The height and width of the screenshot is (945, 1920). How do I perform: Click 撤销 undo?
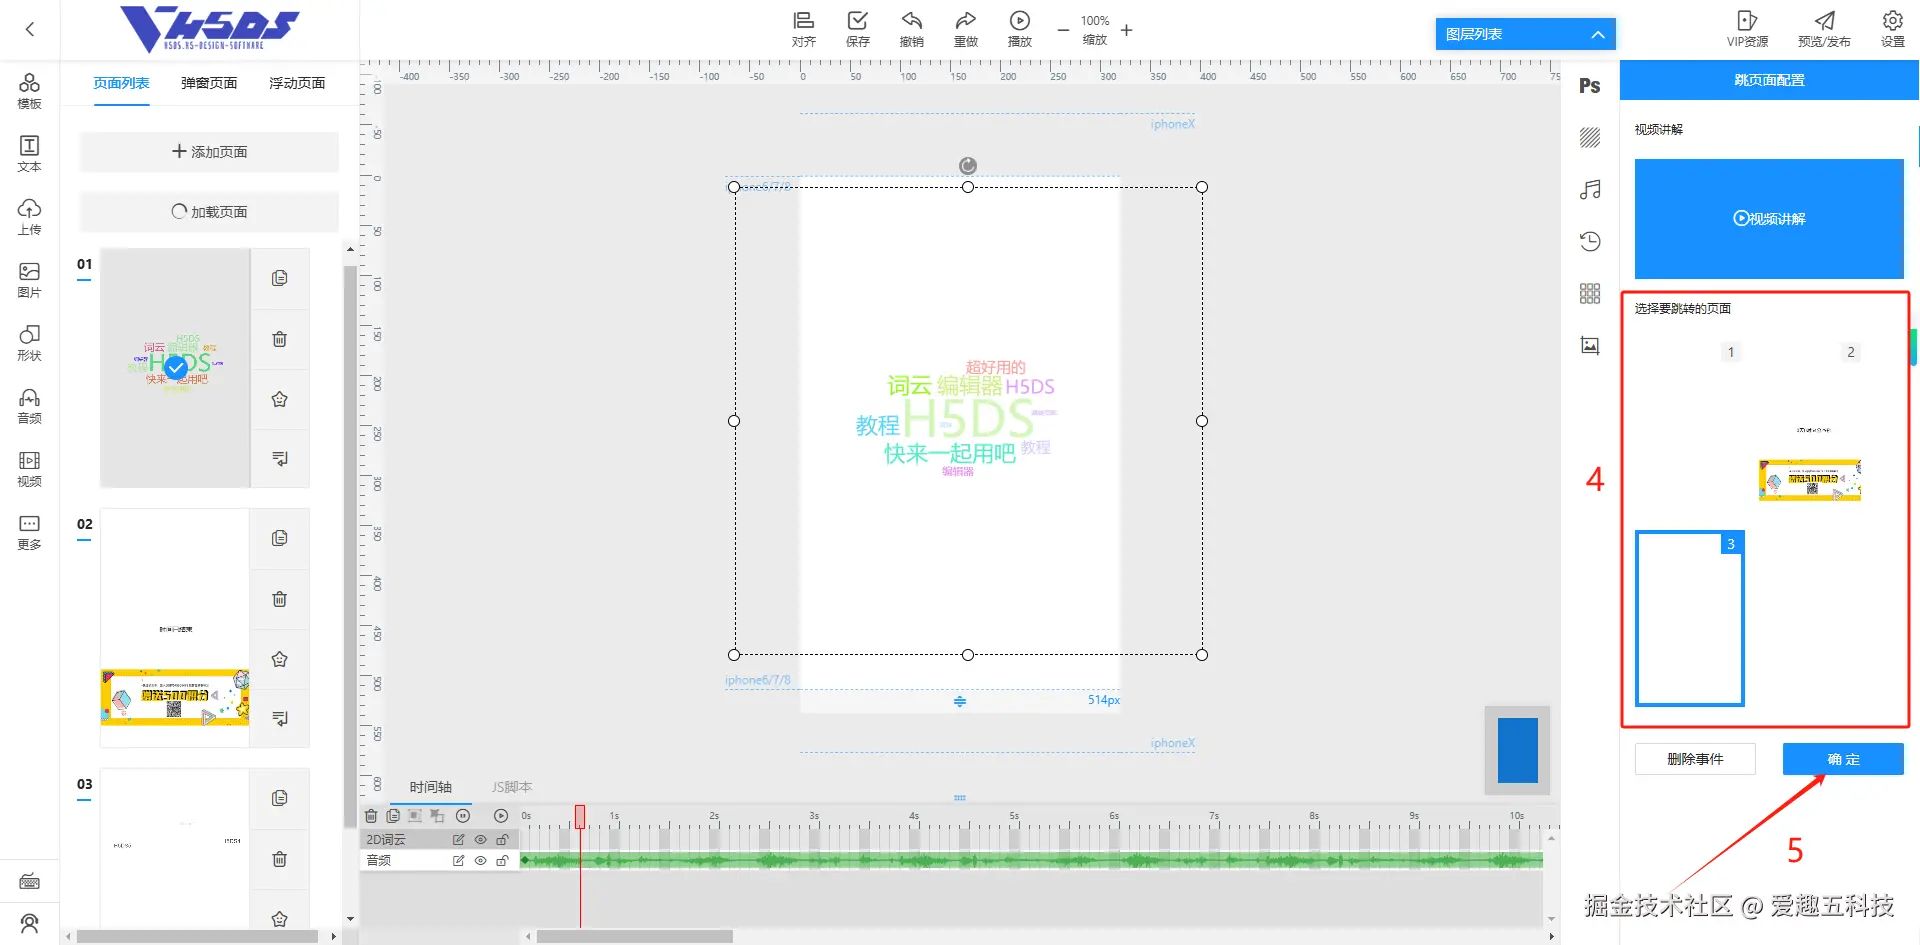(911, 30)
